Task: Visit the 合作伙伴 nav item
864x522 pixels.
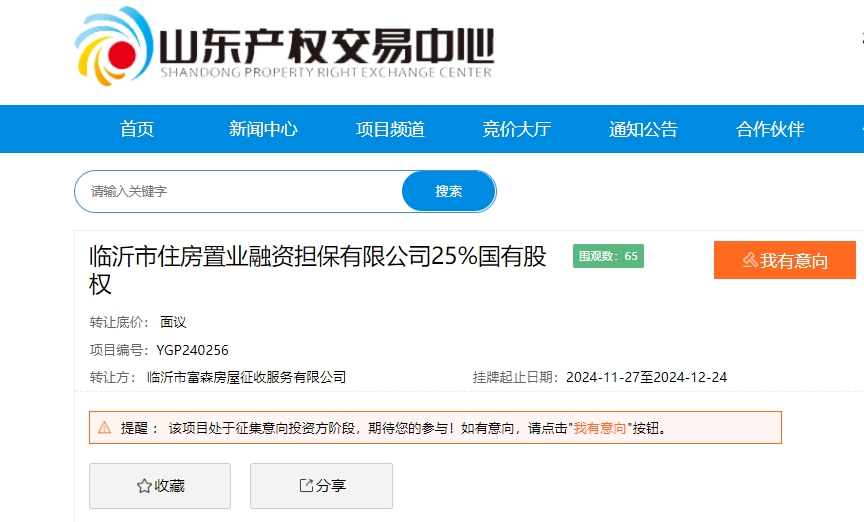Action: tap(770, 129)
